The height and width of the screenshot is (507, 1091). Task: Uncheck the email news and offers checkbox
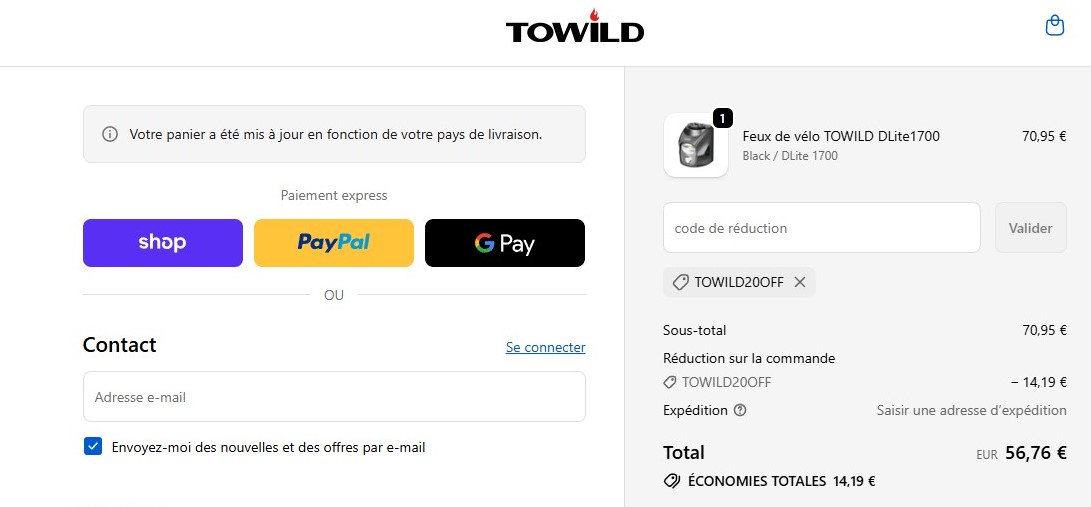click(93, 447)
